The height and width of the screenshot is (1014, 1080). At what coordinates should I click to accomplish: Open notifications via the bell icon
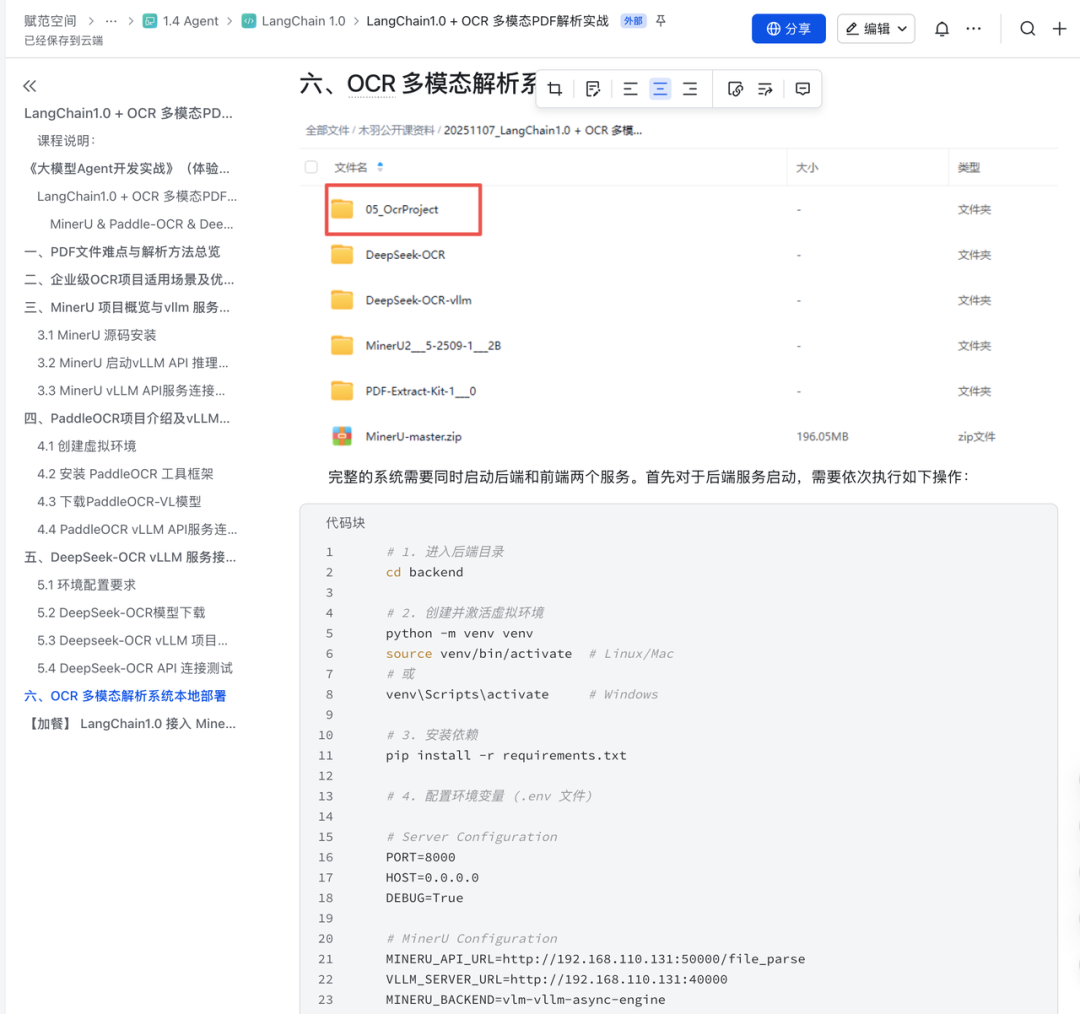[x=941, y=28]
